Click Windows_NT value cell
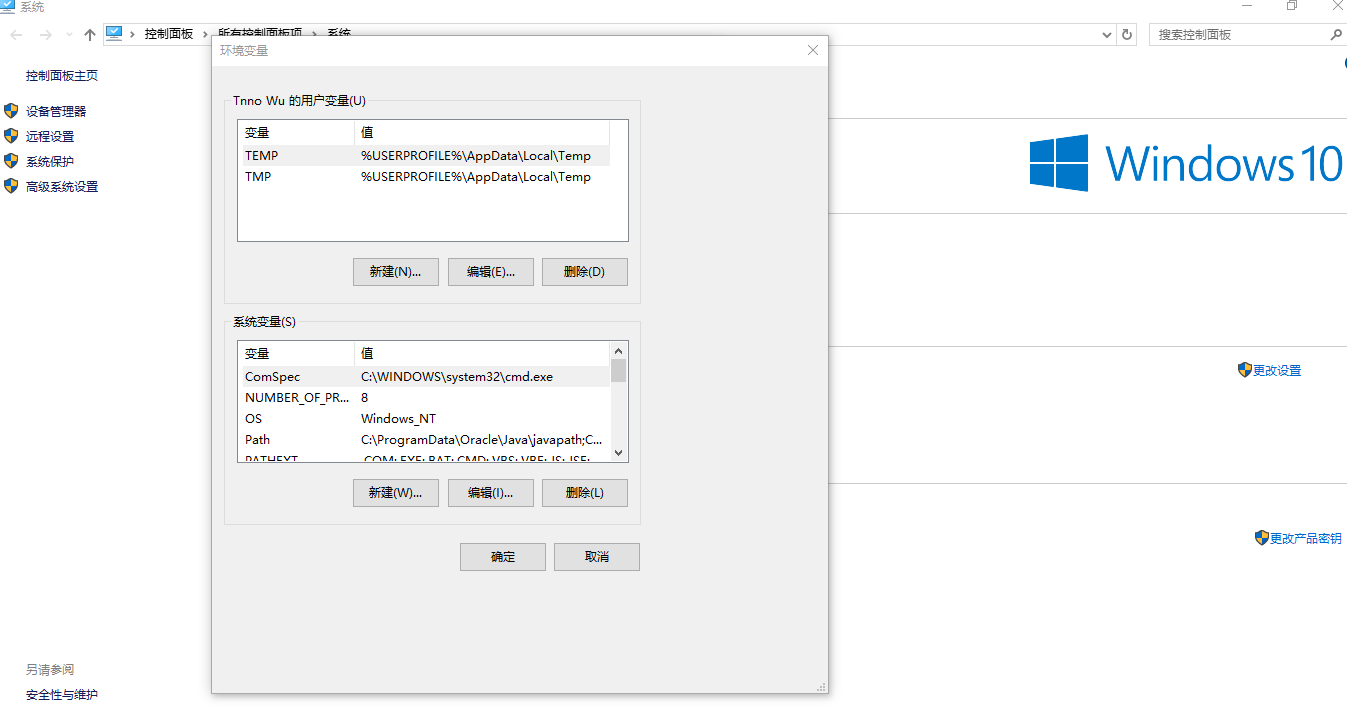The image size is (1347, 719). [398, 419]
